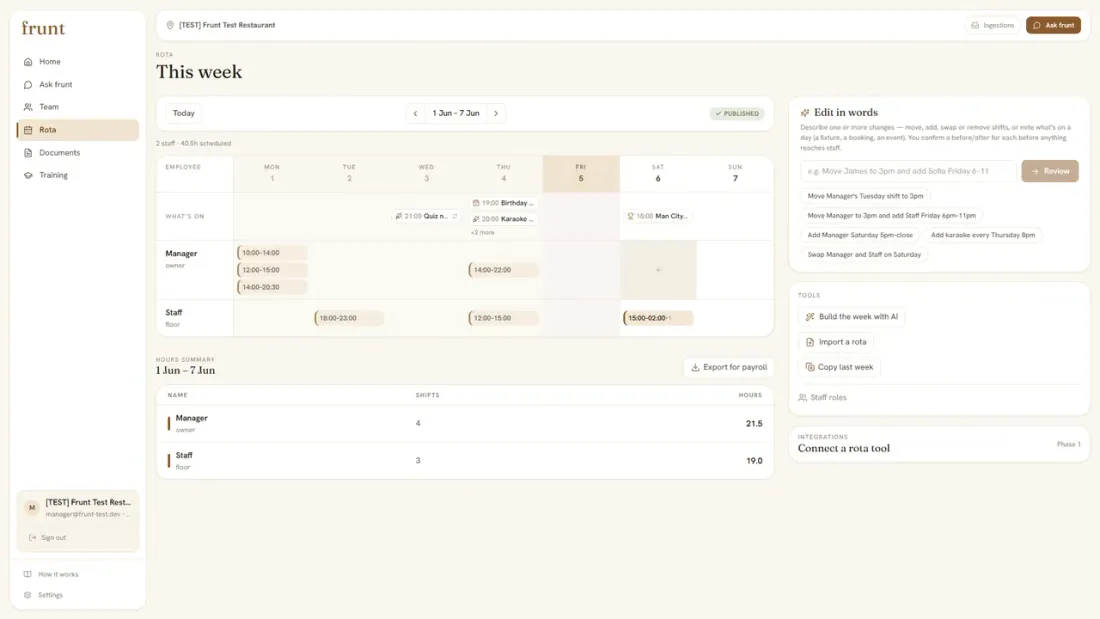Expand the +2 more events

click(x=483, y=232)
